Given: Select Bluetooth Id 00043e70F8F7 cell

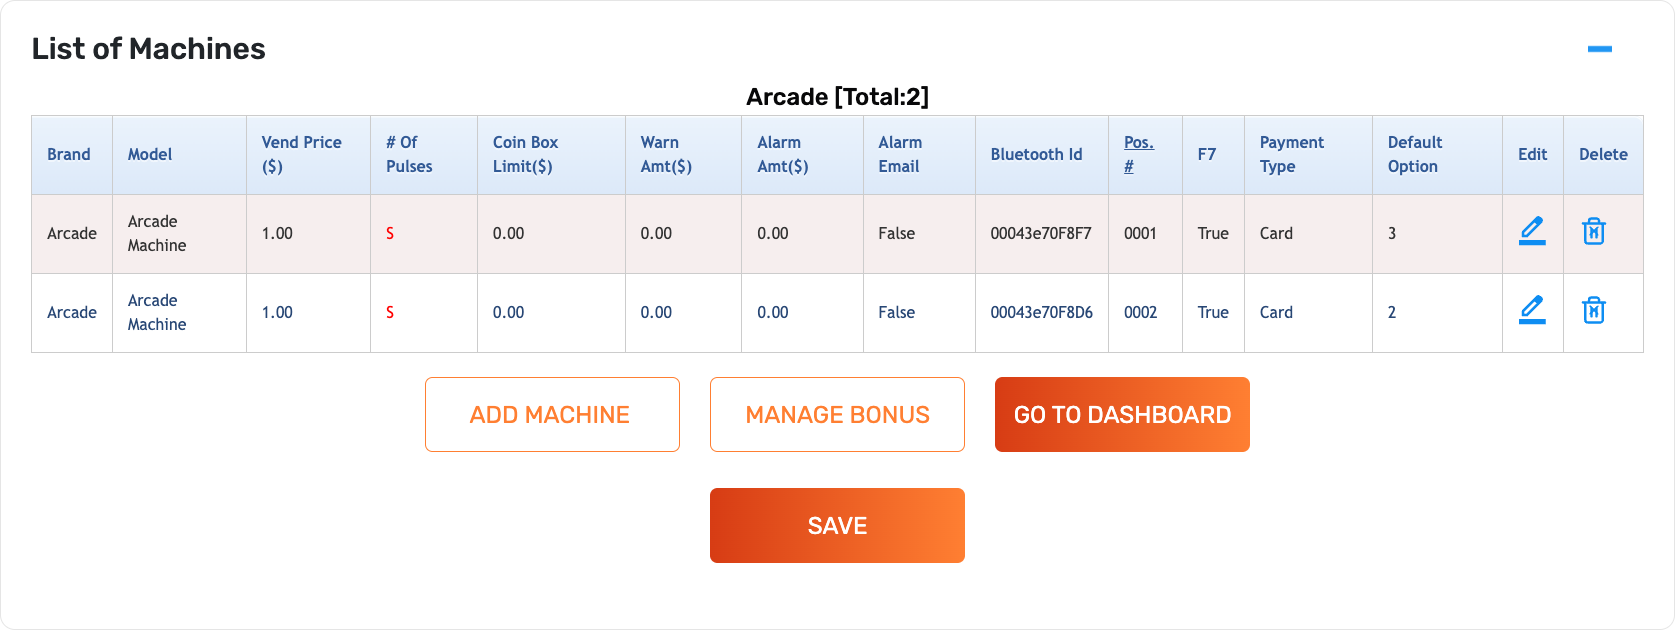Looking at the screenshot, I should (1040, 233).
